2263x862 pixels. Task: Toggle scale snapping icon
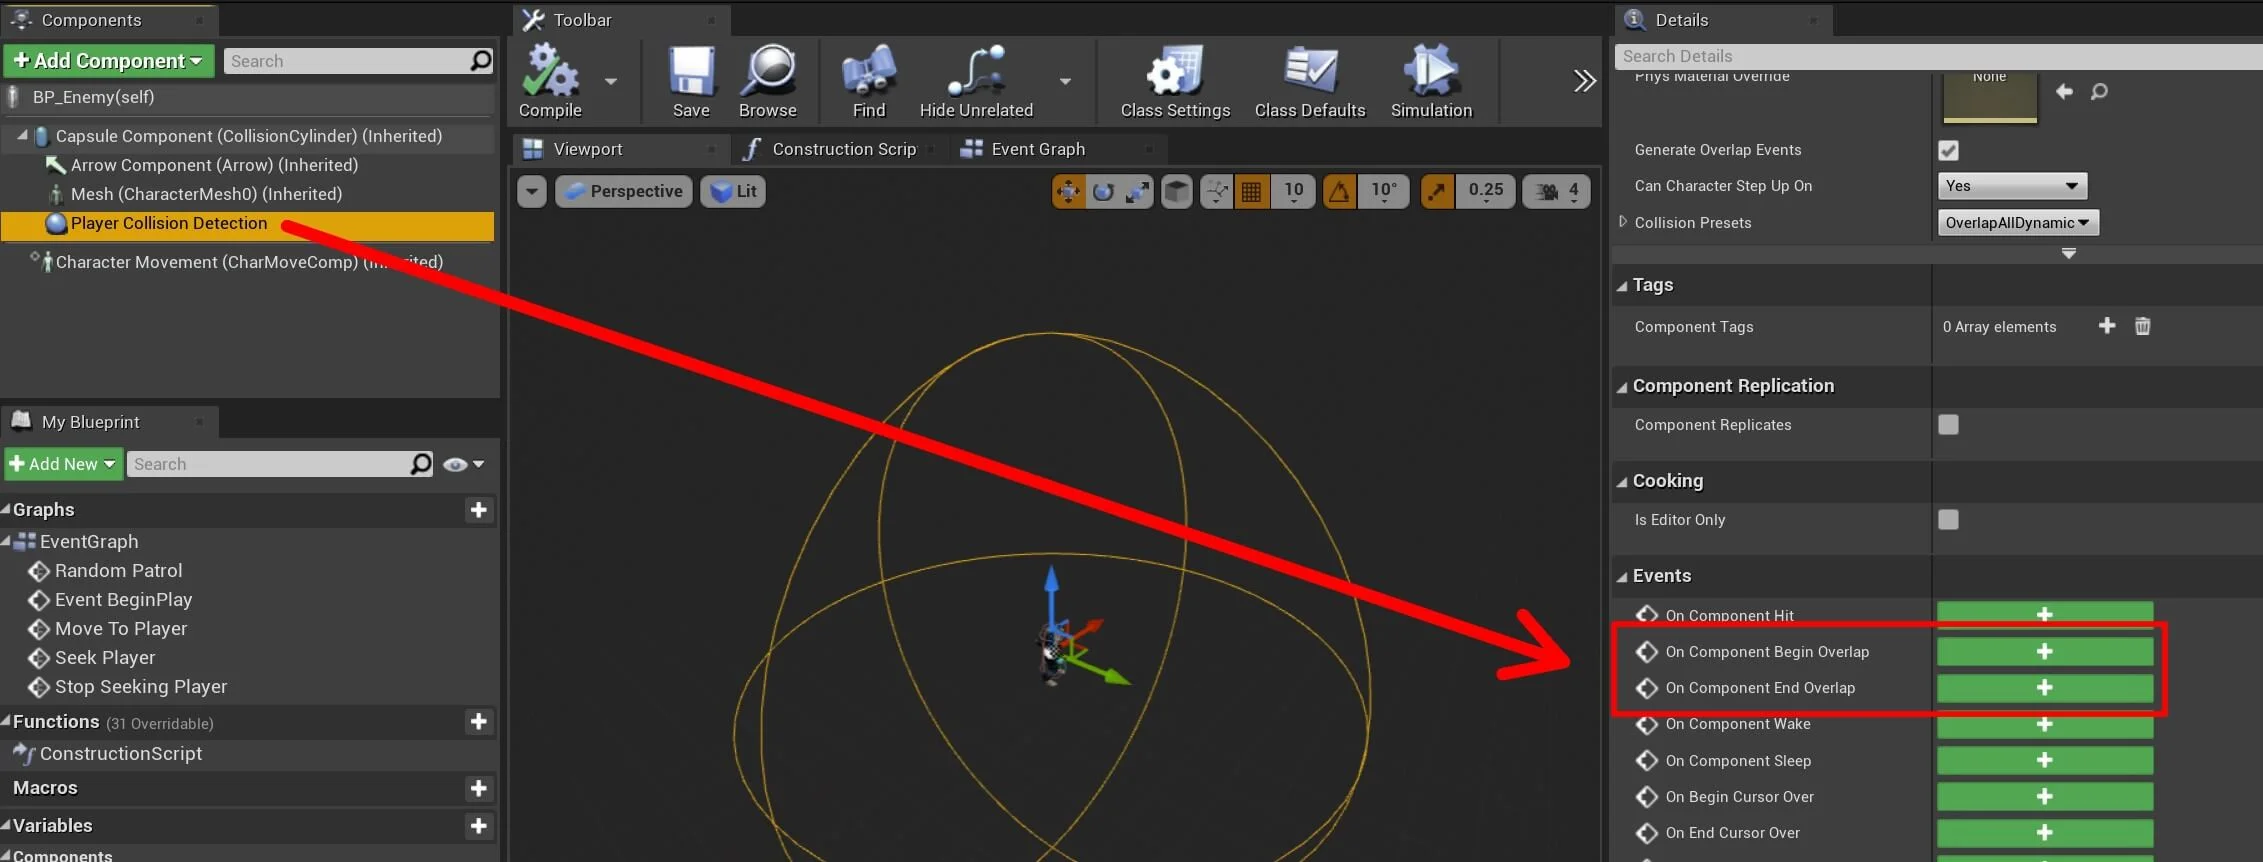[x=1436, y=191]
